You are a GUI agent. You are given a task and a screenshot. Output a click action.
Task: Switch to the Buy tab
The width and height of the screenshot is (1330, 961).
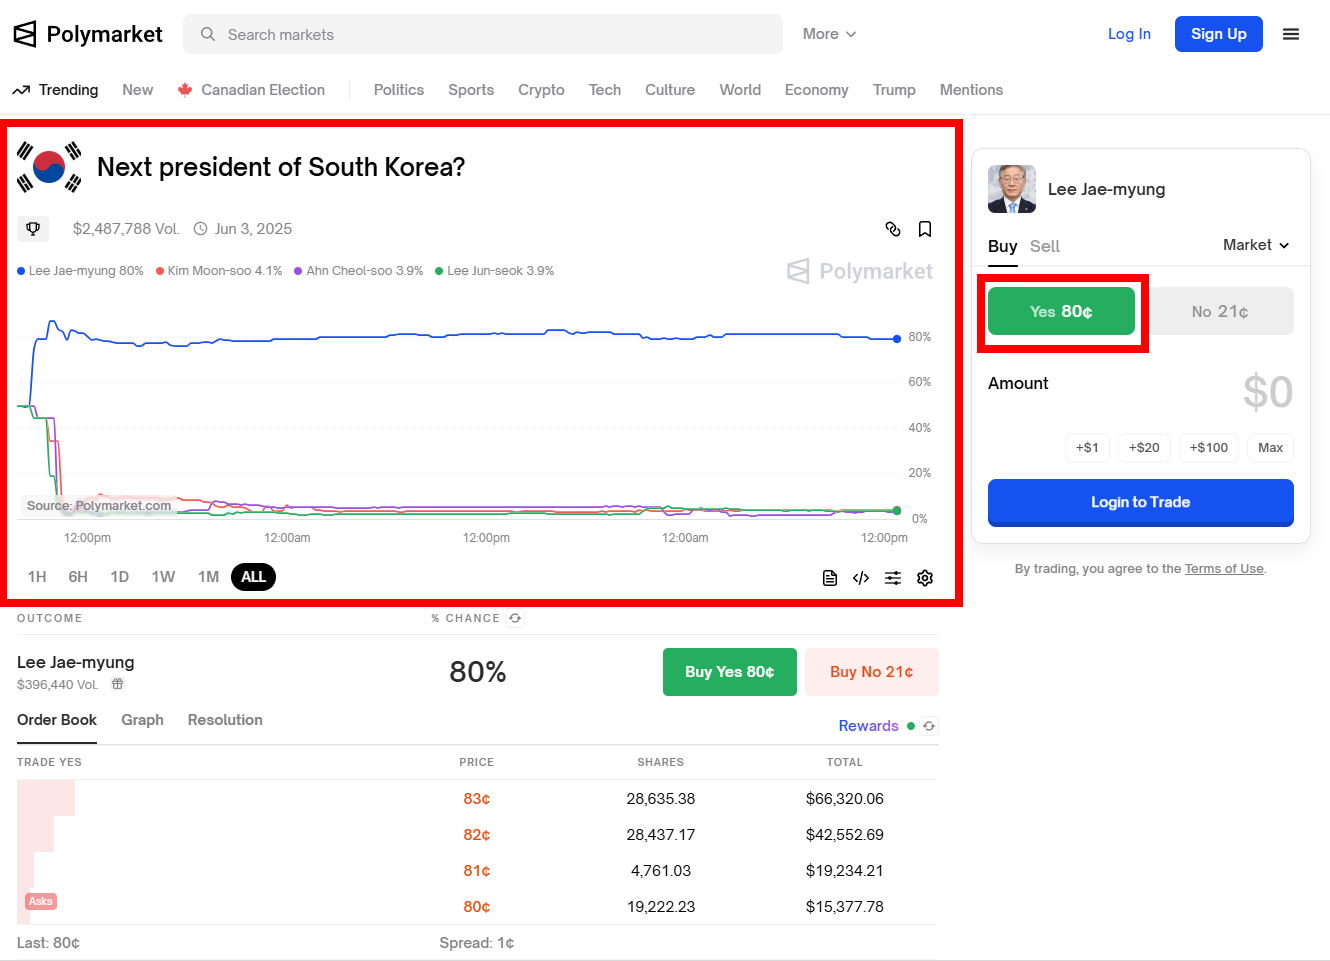click(1002, 246)
